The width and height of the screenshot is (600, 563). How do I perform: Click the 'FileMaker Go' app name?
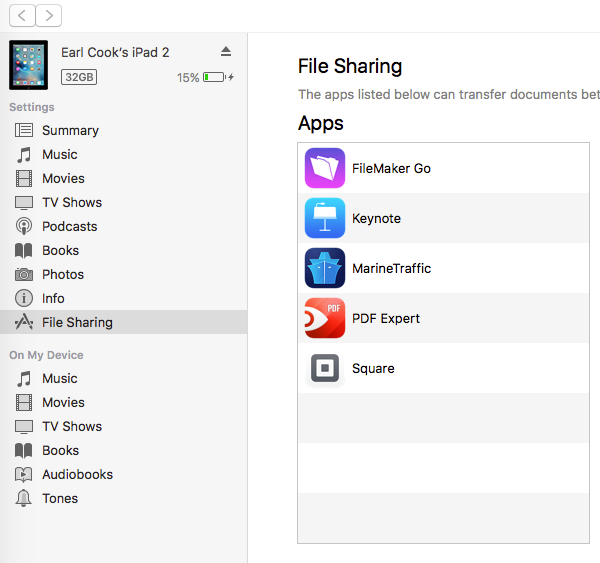[391, 168]
